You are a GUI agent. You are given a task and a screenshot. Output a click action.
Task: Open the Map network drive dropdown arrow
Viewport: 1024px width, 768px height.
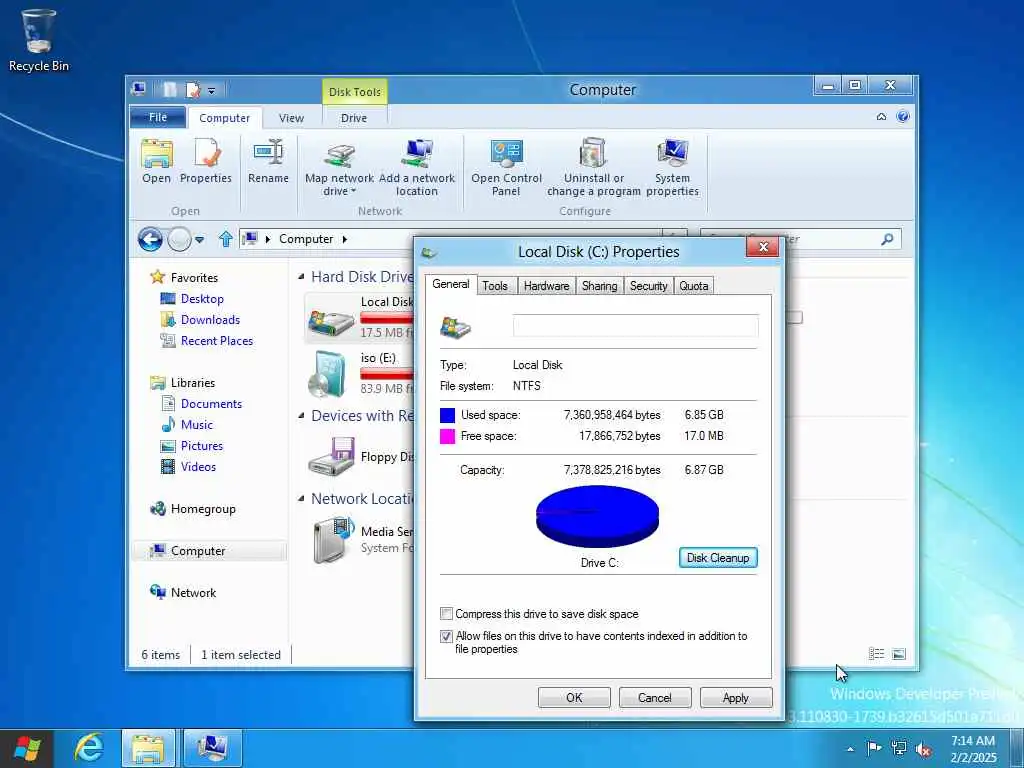(x=353, y=192)
